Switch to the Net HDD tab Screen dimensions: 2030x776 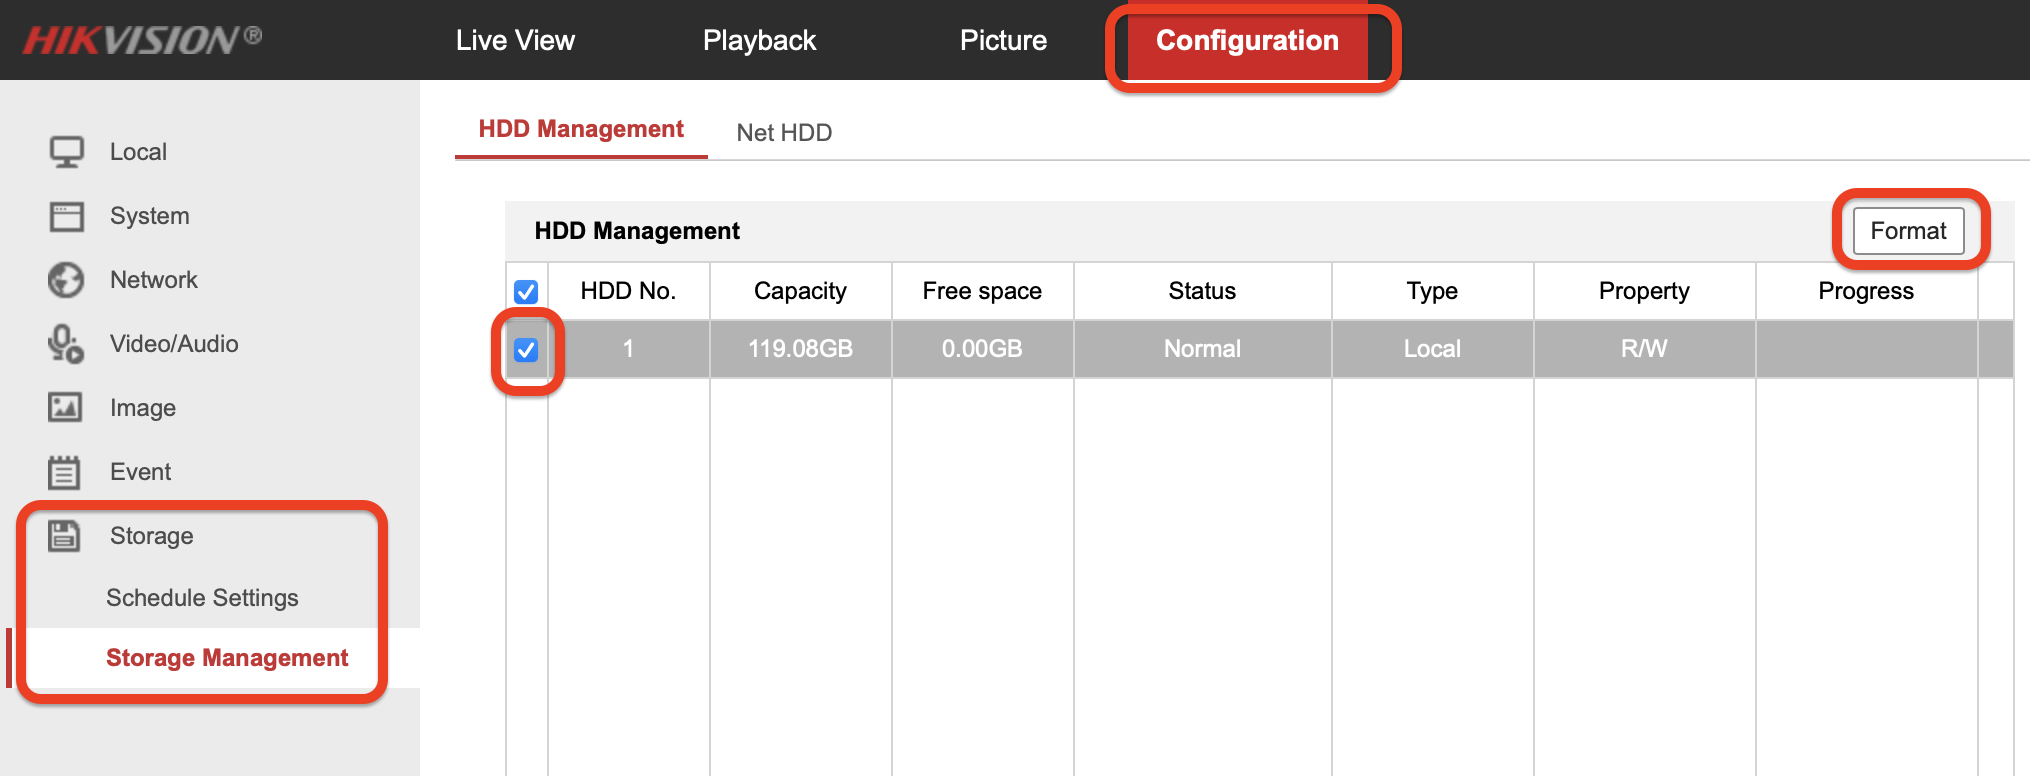point(784,133)
